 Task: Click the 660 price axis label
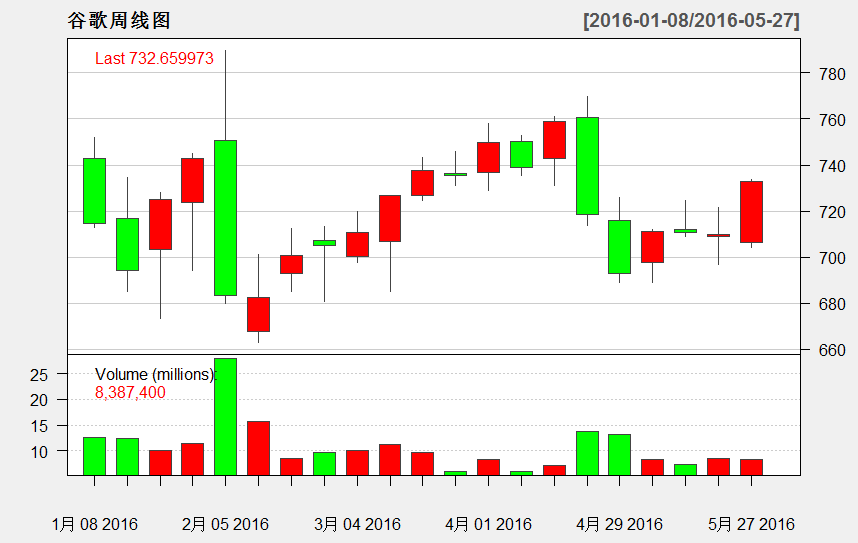(x=832, y=350)
